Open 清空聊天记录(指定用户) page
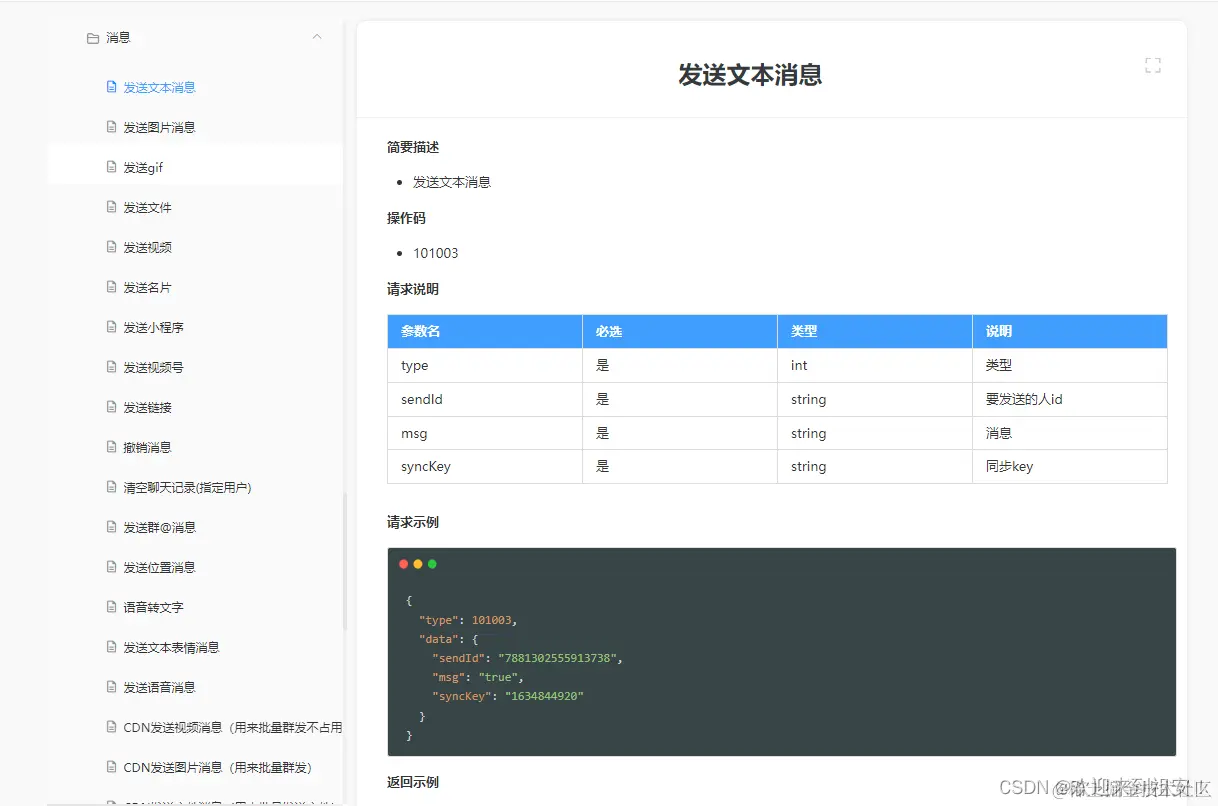The height and width of the screenshot is (806, 1218). coord(187,487)
